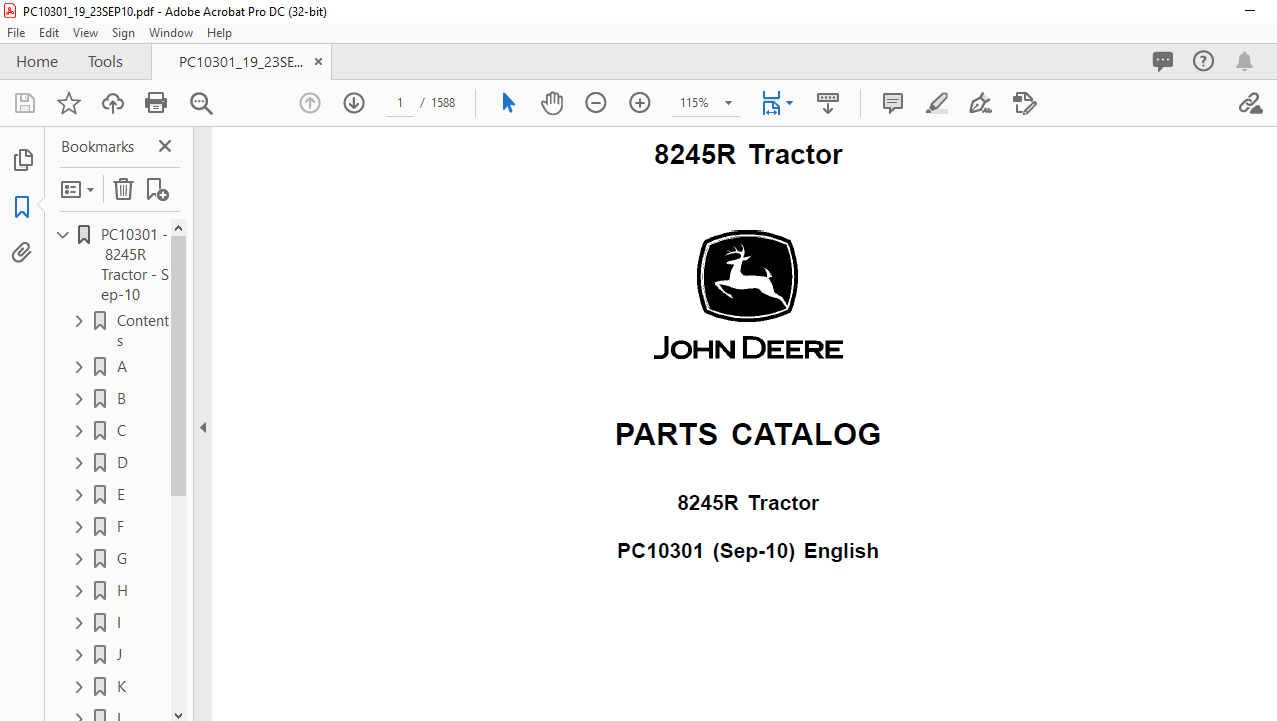
Task: Zoom out with the minus button
Action: point(596,103)
